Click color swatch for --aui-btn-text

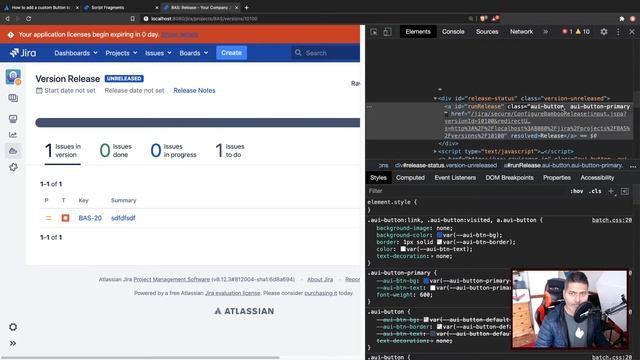click(x=403, y=249)
